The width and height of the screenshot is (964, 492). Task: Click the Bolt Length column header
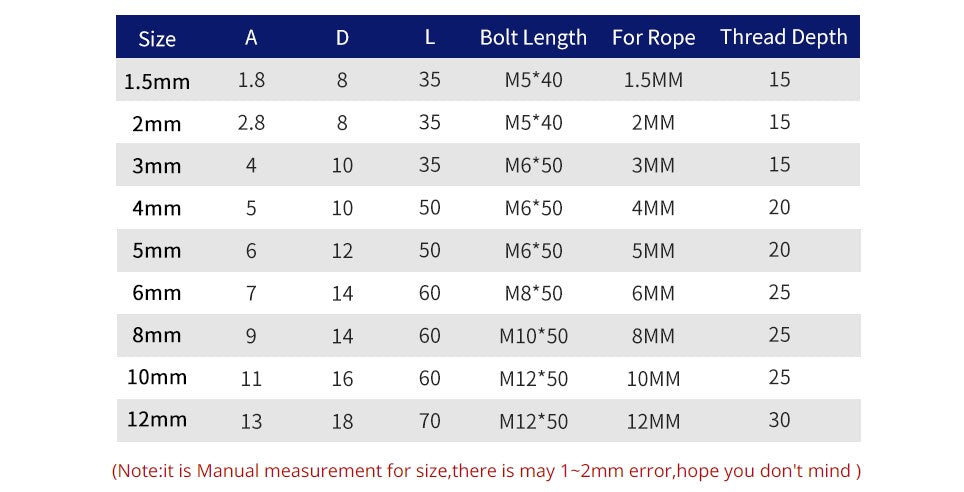[x=533, y=38]
